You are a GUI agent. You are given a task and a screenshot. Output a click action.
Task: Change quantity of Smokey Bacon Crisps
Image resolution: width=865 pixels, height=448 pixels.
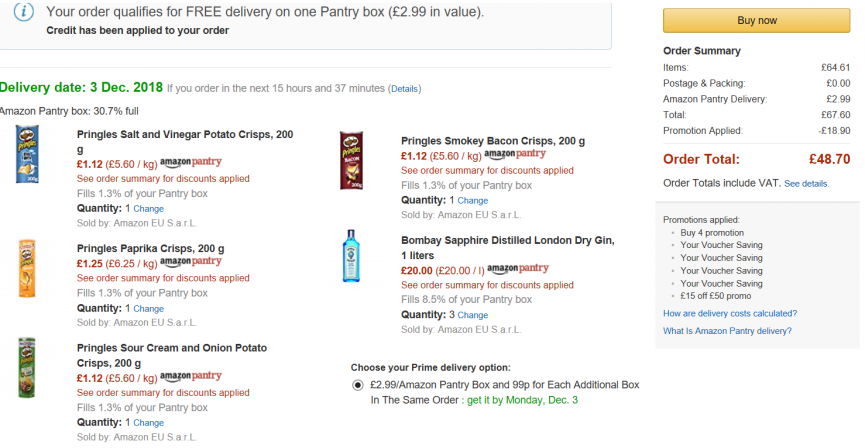473,201
